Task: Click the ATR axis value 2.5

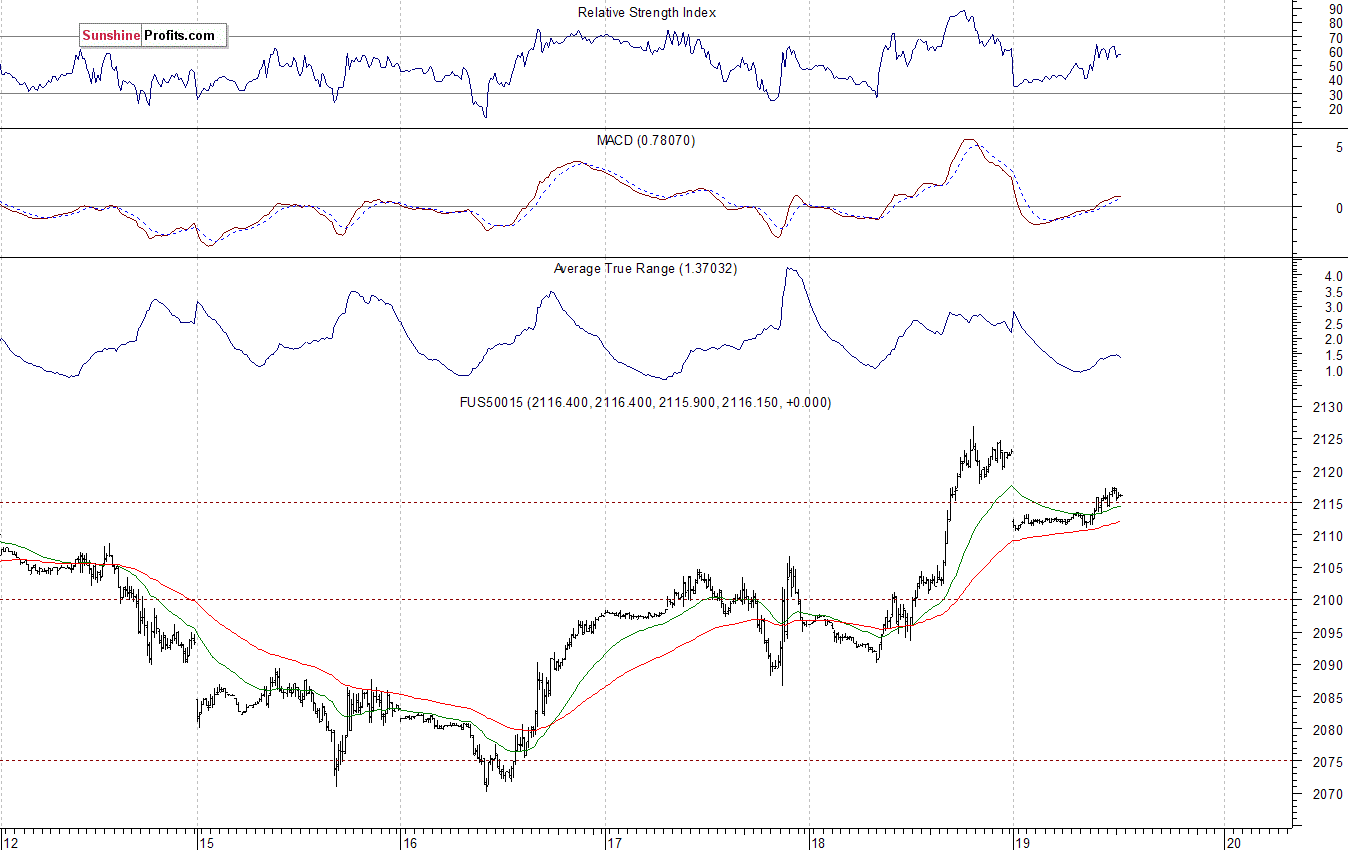Action: [x=1332, y=324]
